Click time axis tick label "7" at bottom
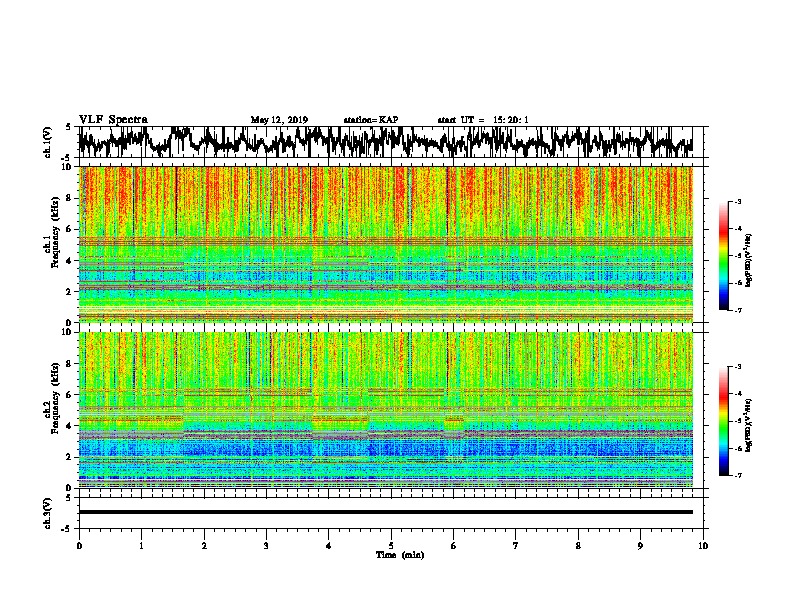 click(x=516, y=546)
